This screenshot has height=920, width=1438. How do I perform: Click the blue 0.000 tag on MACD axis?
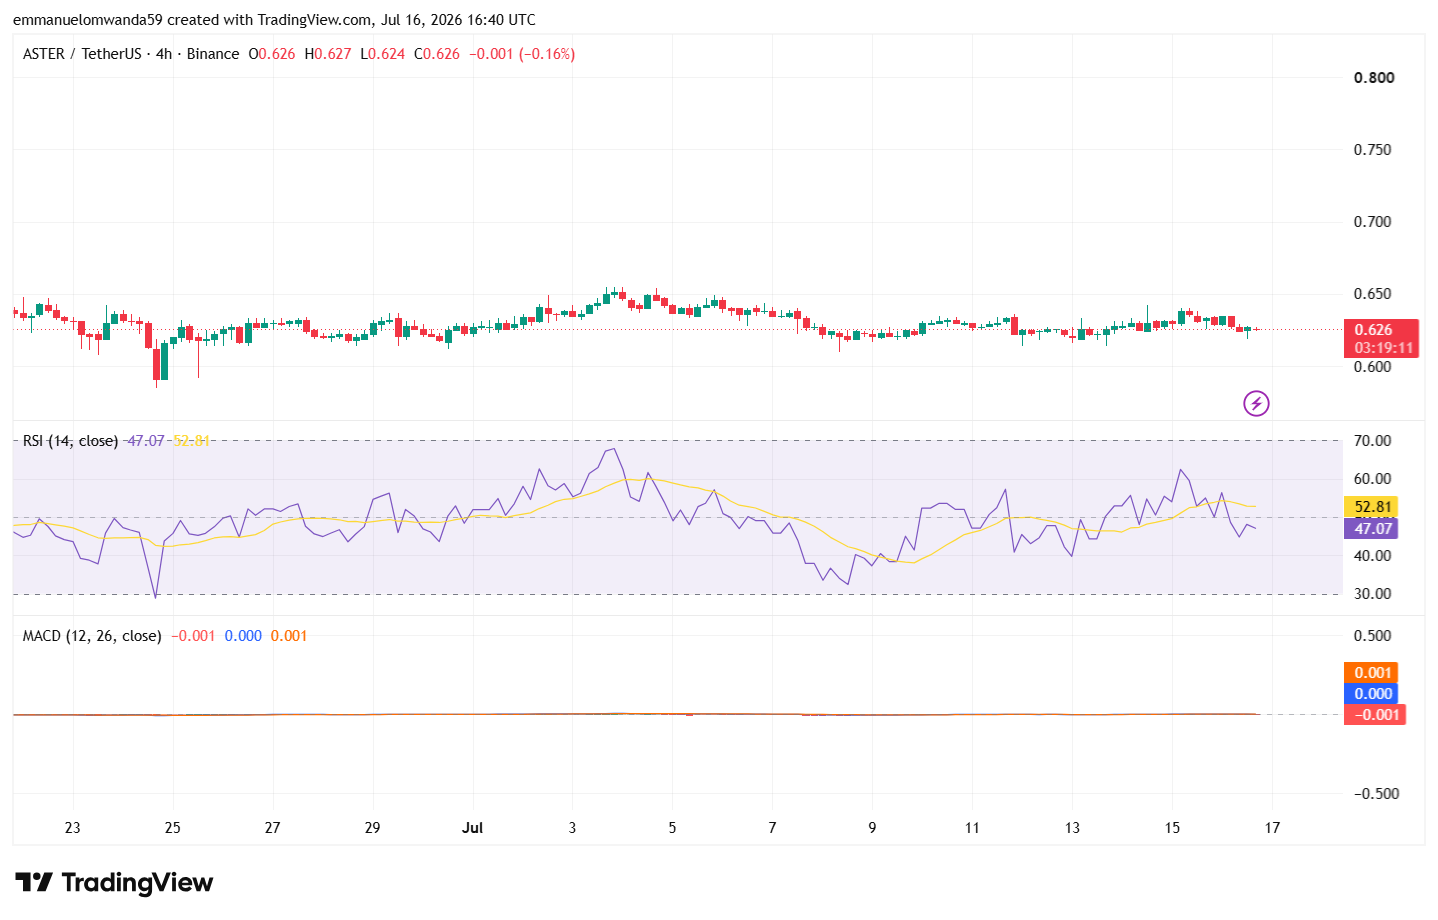(1371, 694)
